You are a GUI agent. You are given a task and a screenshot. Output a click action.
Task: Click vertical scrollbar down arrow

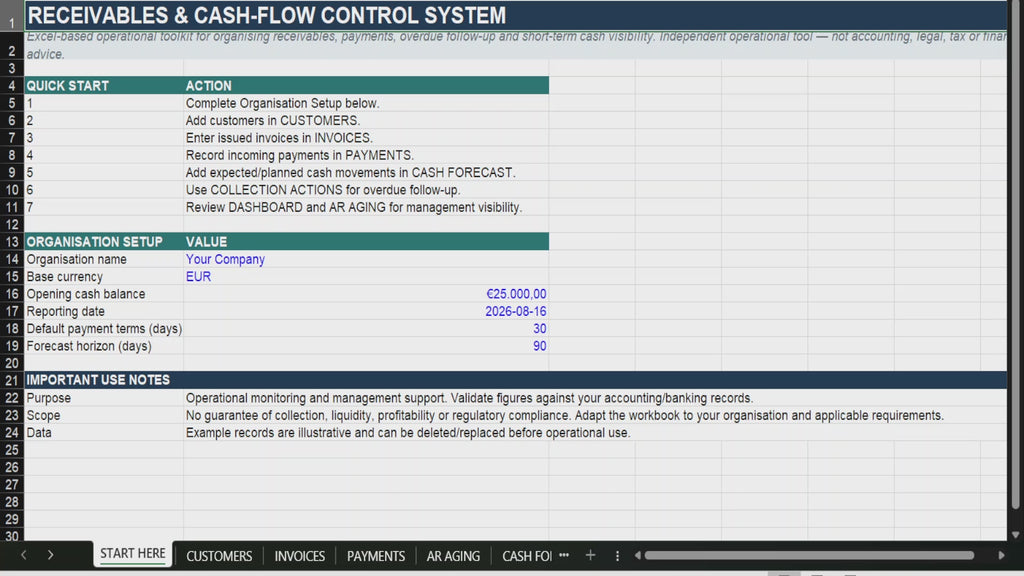coord(1016,535)
